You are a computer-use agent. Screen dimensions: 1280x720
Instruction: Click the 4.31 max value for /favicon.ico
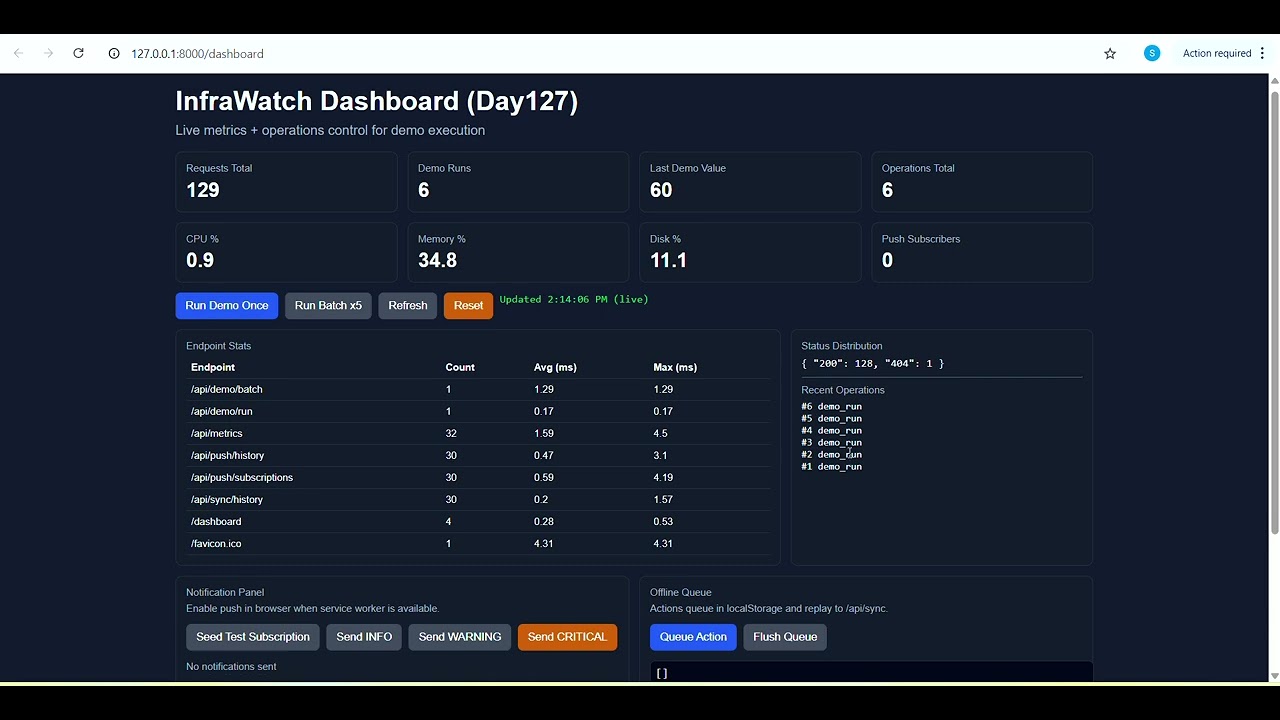click(x=663, y=543)
